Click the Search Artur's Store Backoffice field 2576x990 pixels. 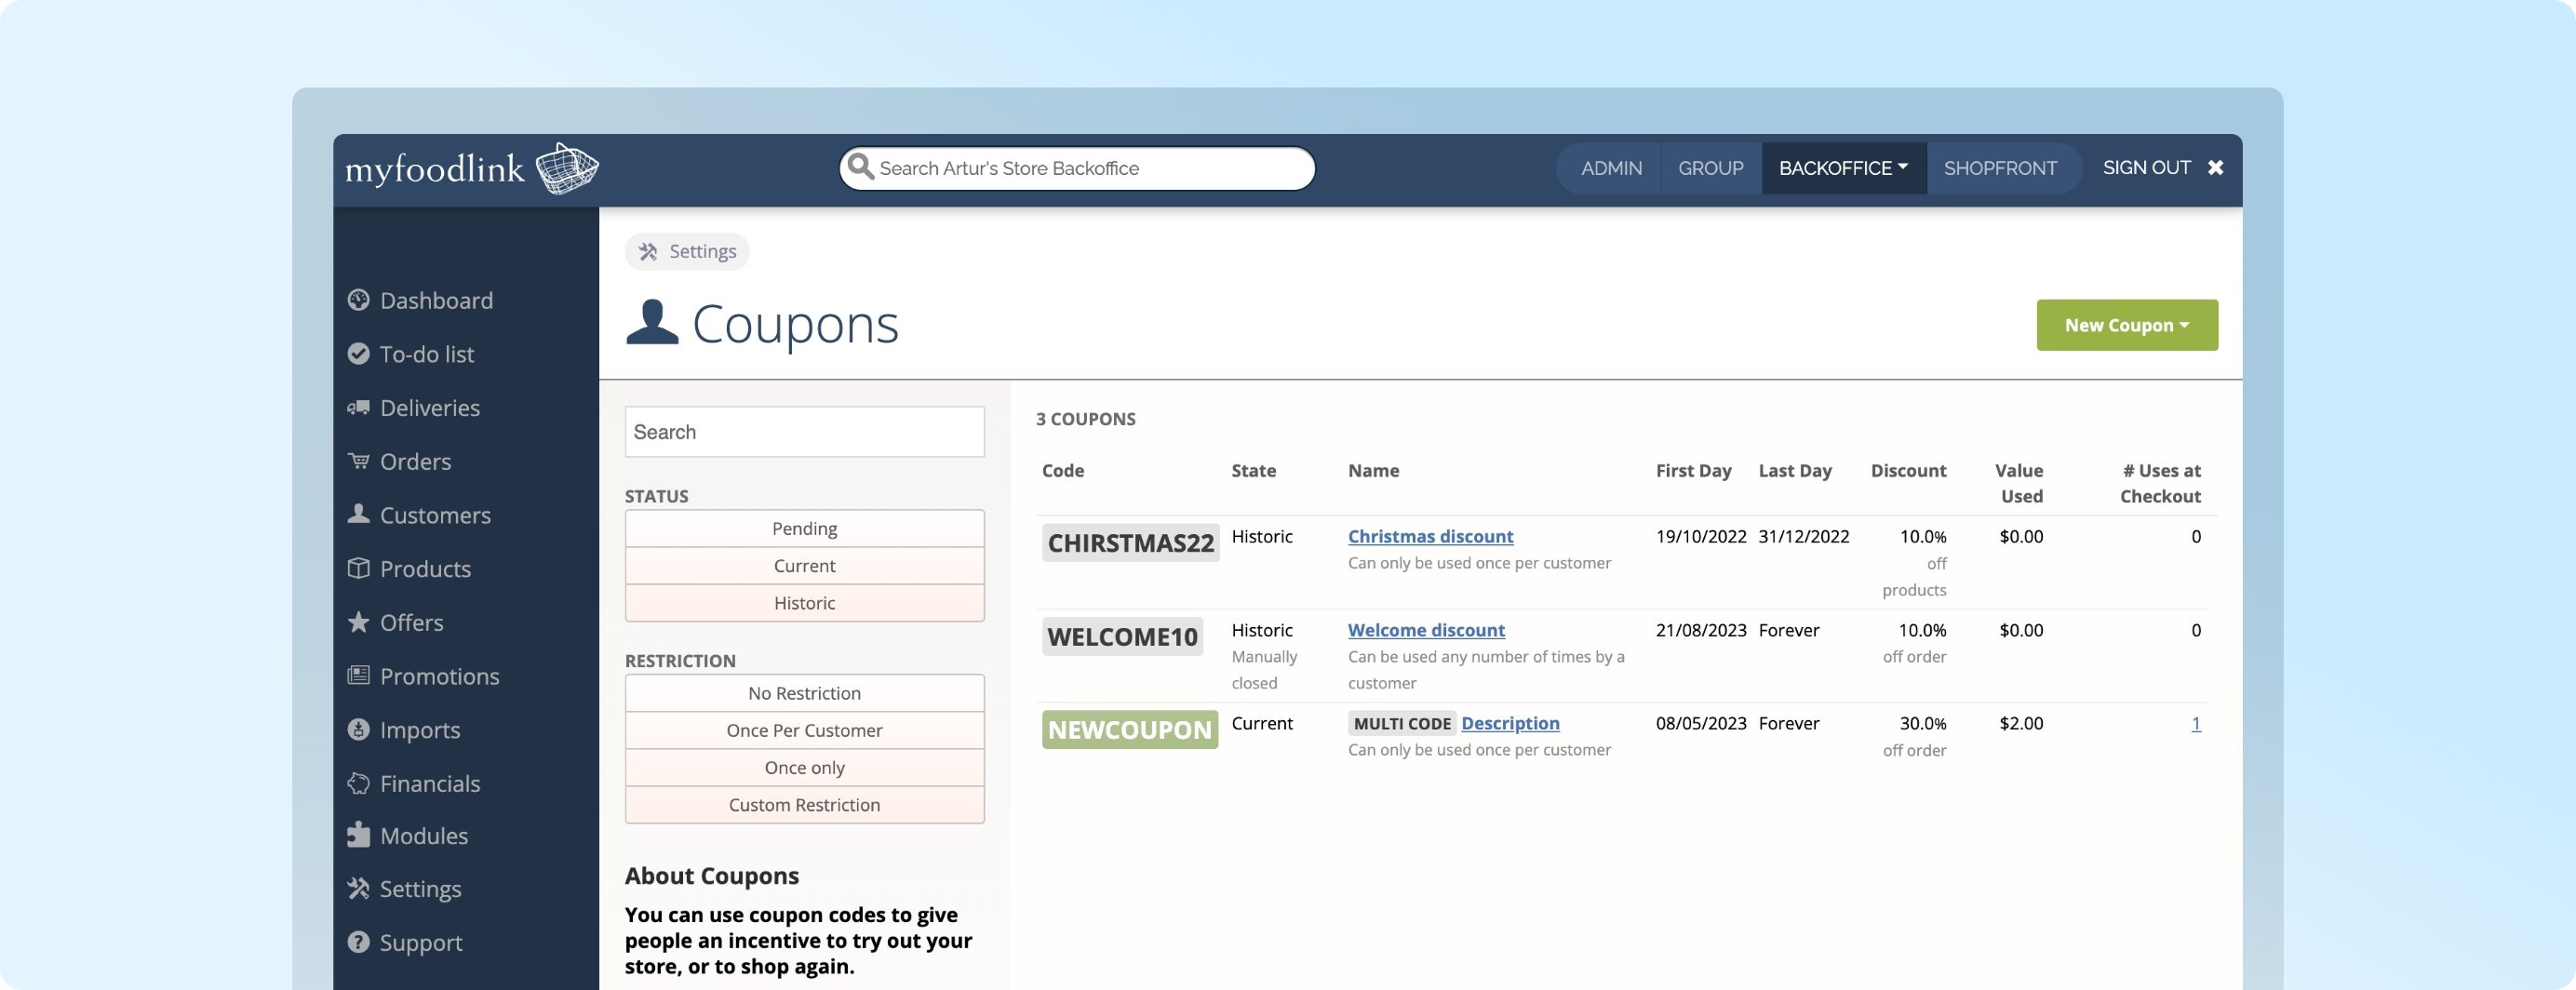tap(1077, 168)
